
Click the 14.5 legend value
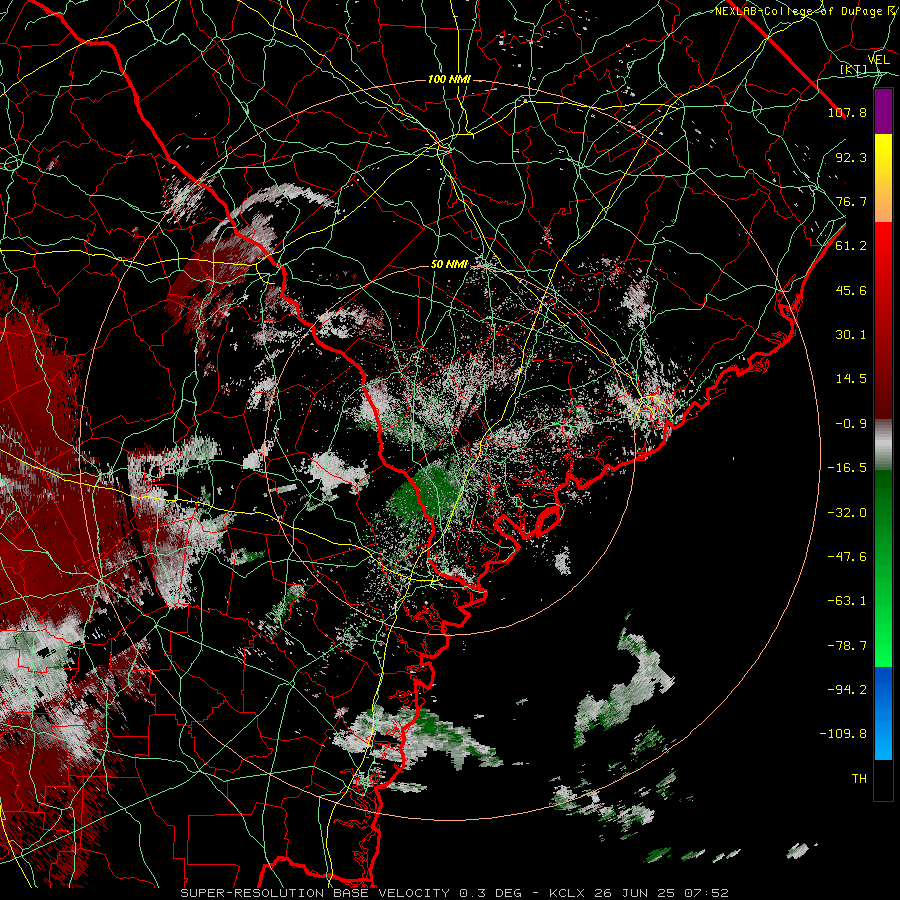(851, 379)
